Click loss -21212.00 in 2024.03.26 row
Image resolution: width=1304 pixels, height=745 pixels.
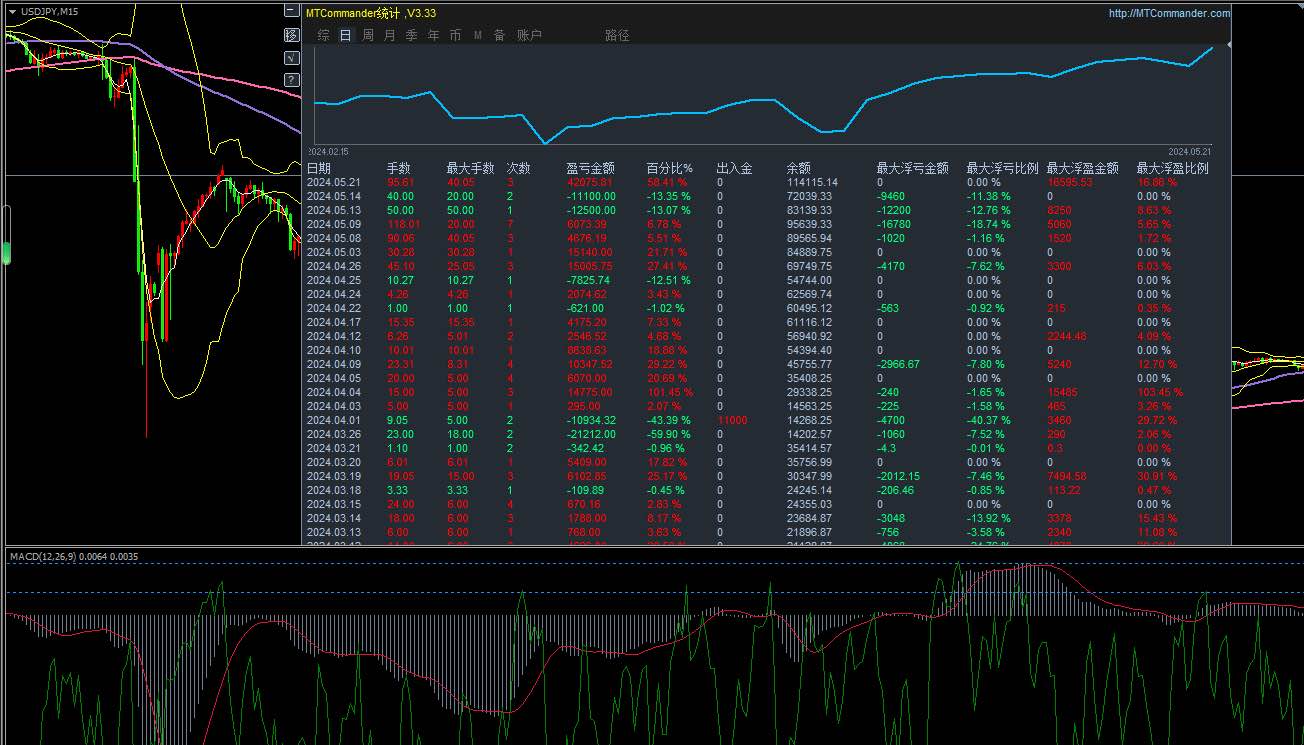tap(591, 434)
